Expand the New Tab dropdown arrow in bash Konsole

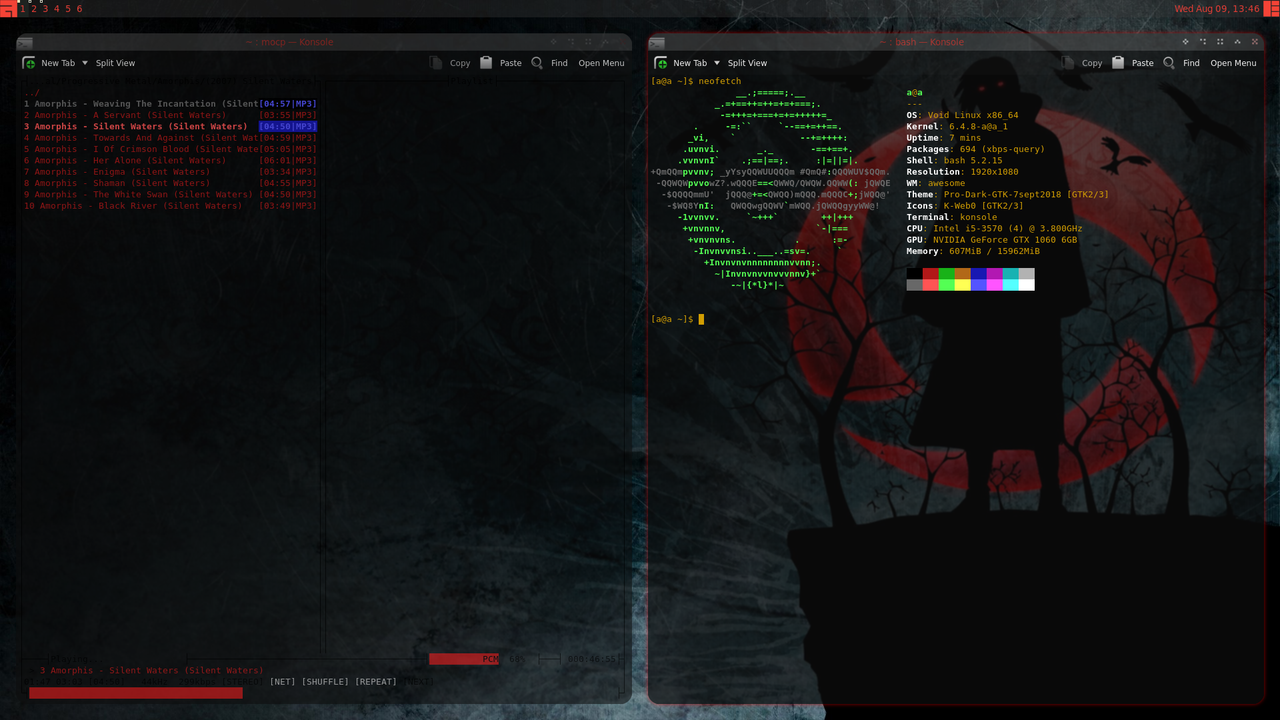[717, 63]
